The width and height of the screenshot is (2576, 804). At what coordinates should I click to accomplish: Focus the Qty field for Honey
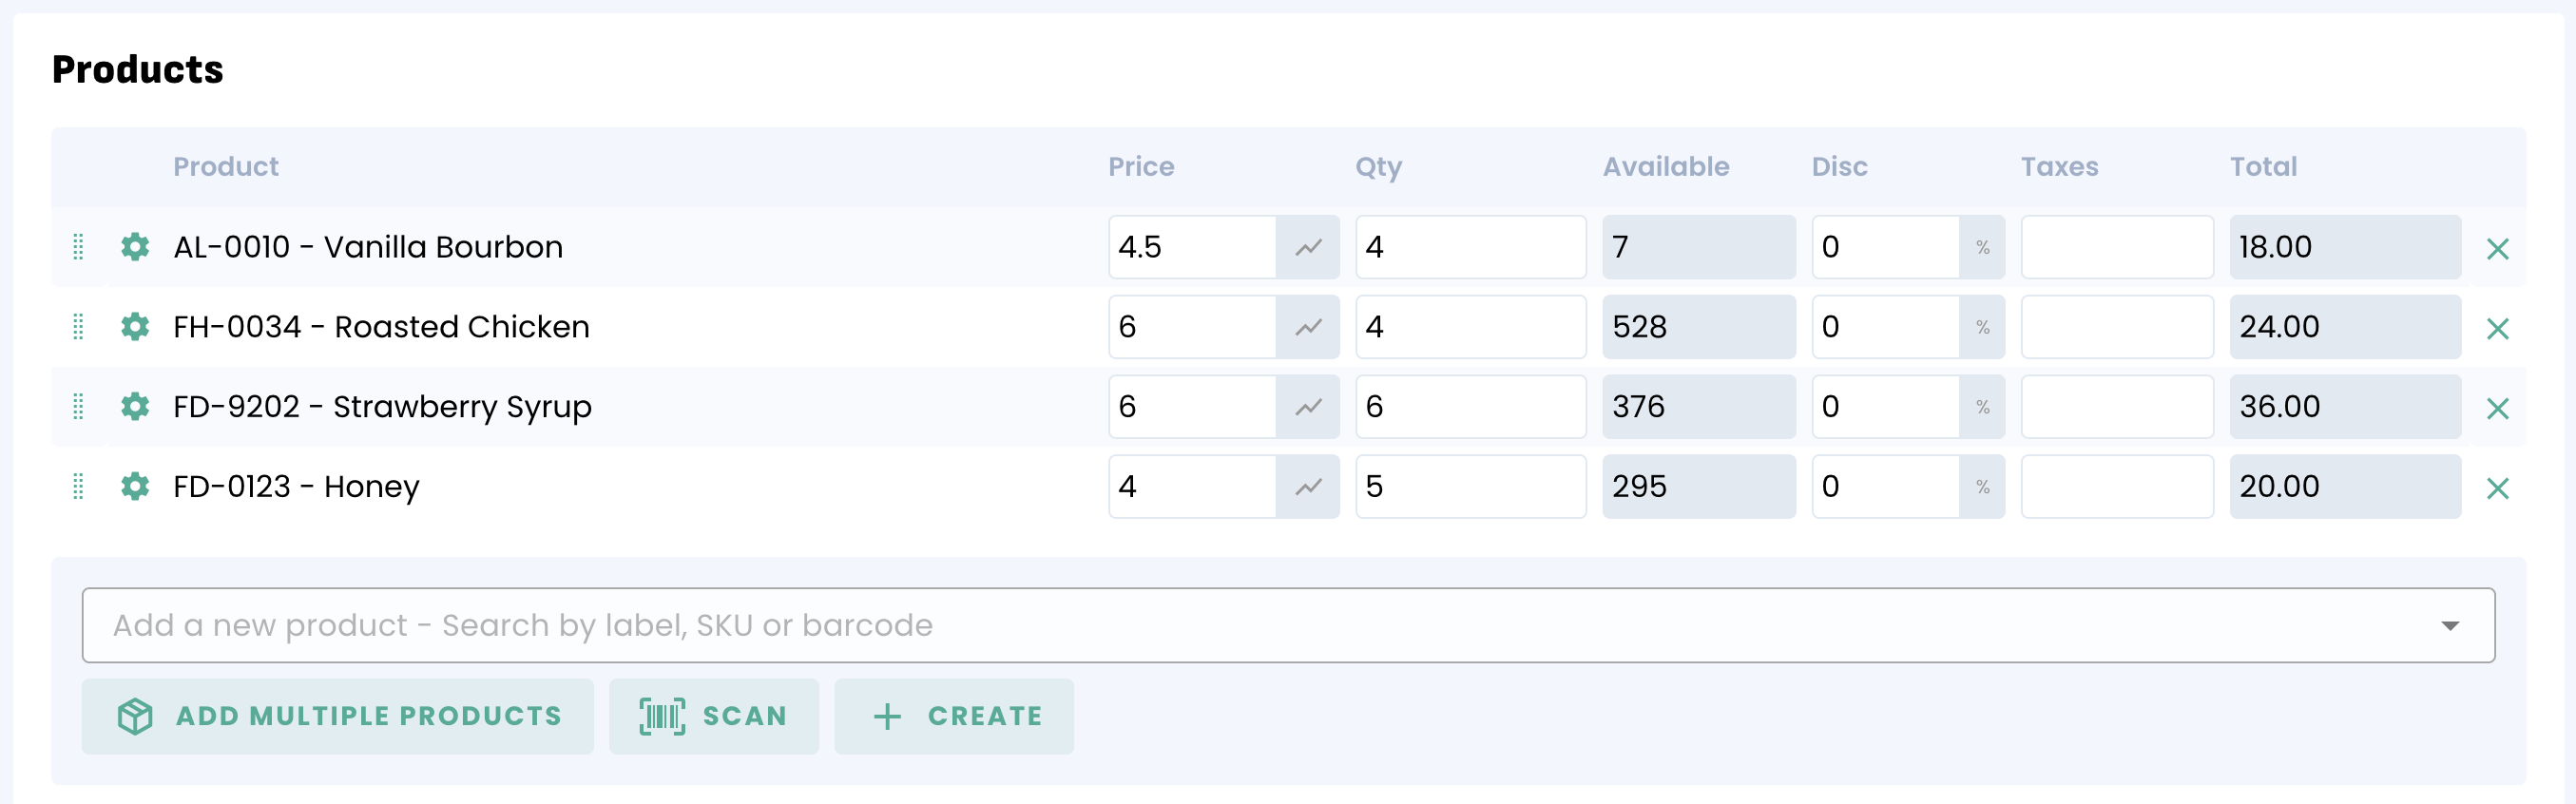point(1470,487)
